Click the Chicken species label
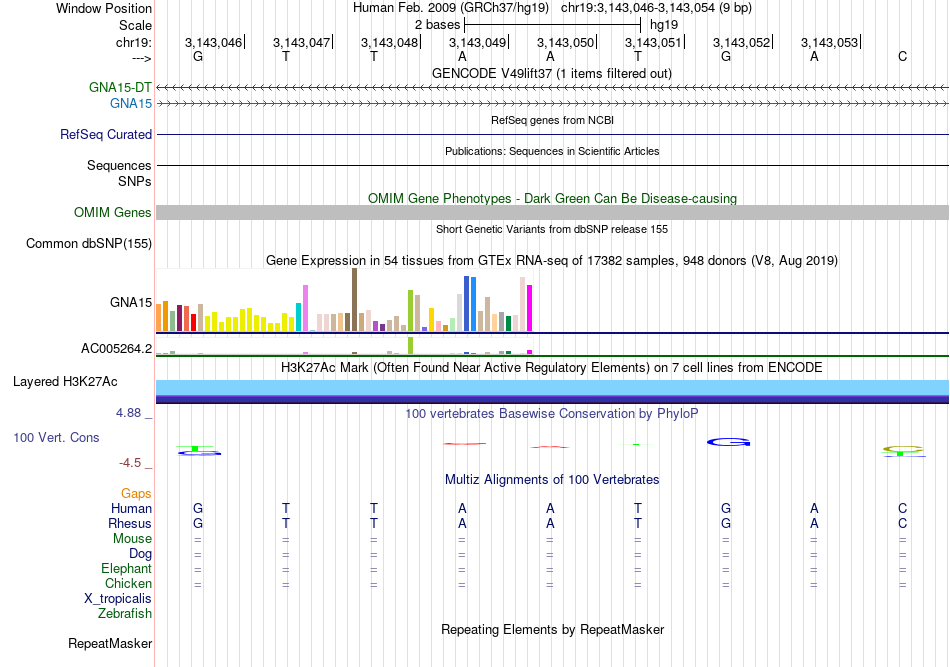This screenshot has height=667, width=950. pyautogui.click(x=128, y=583)
